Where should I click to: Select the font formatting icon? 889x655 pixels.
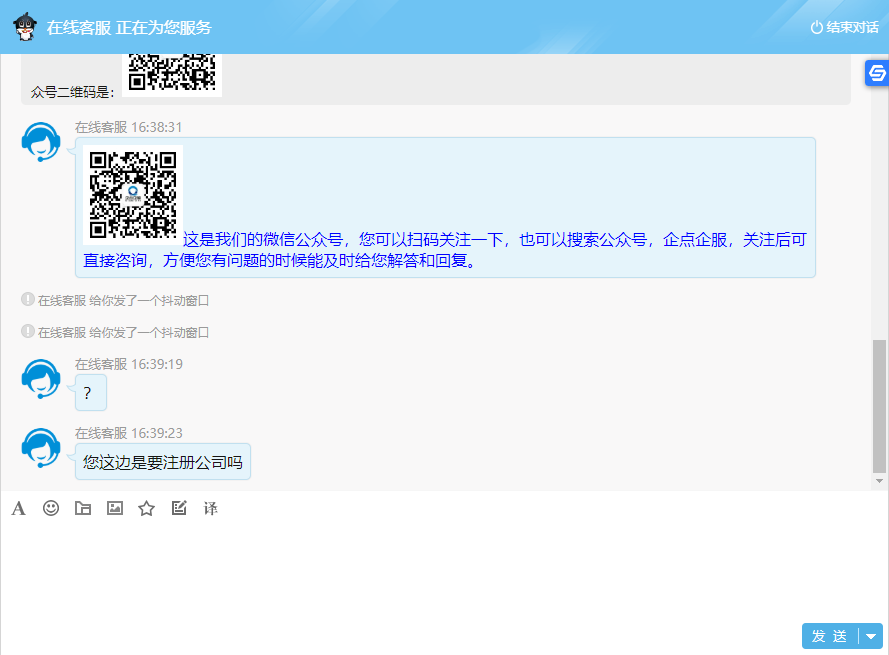[x=18, y=508]
